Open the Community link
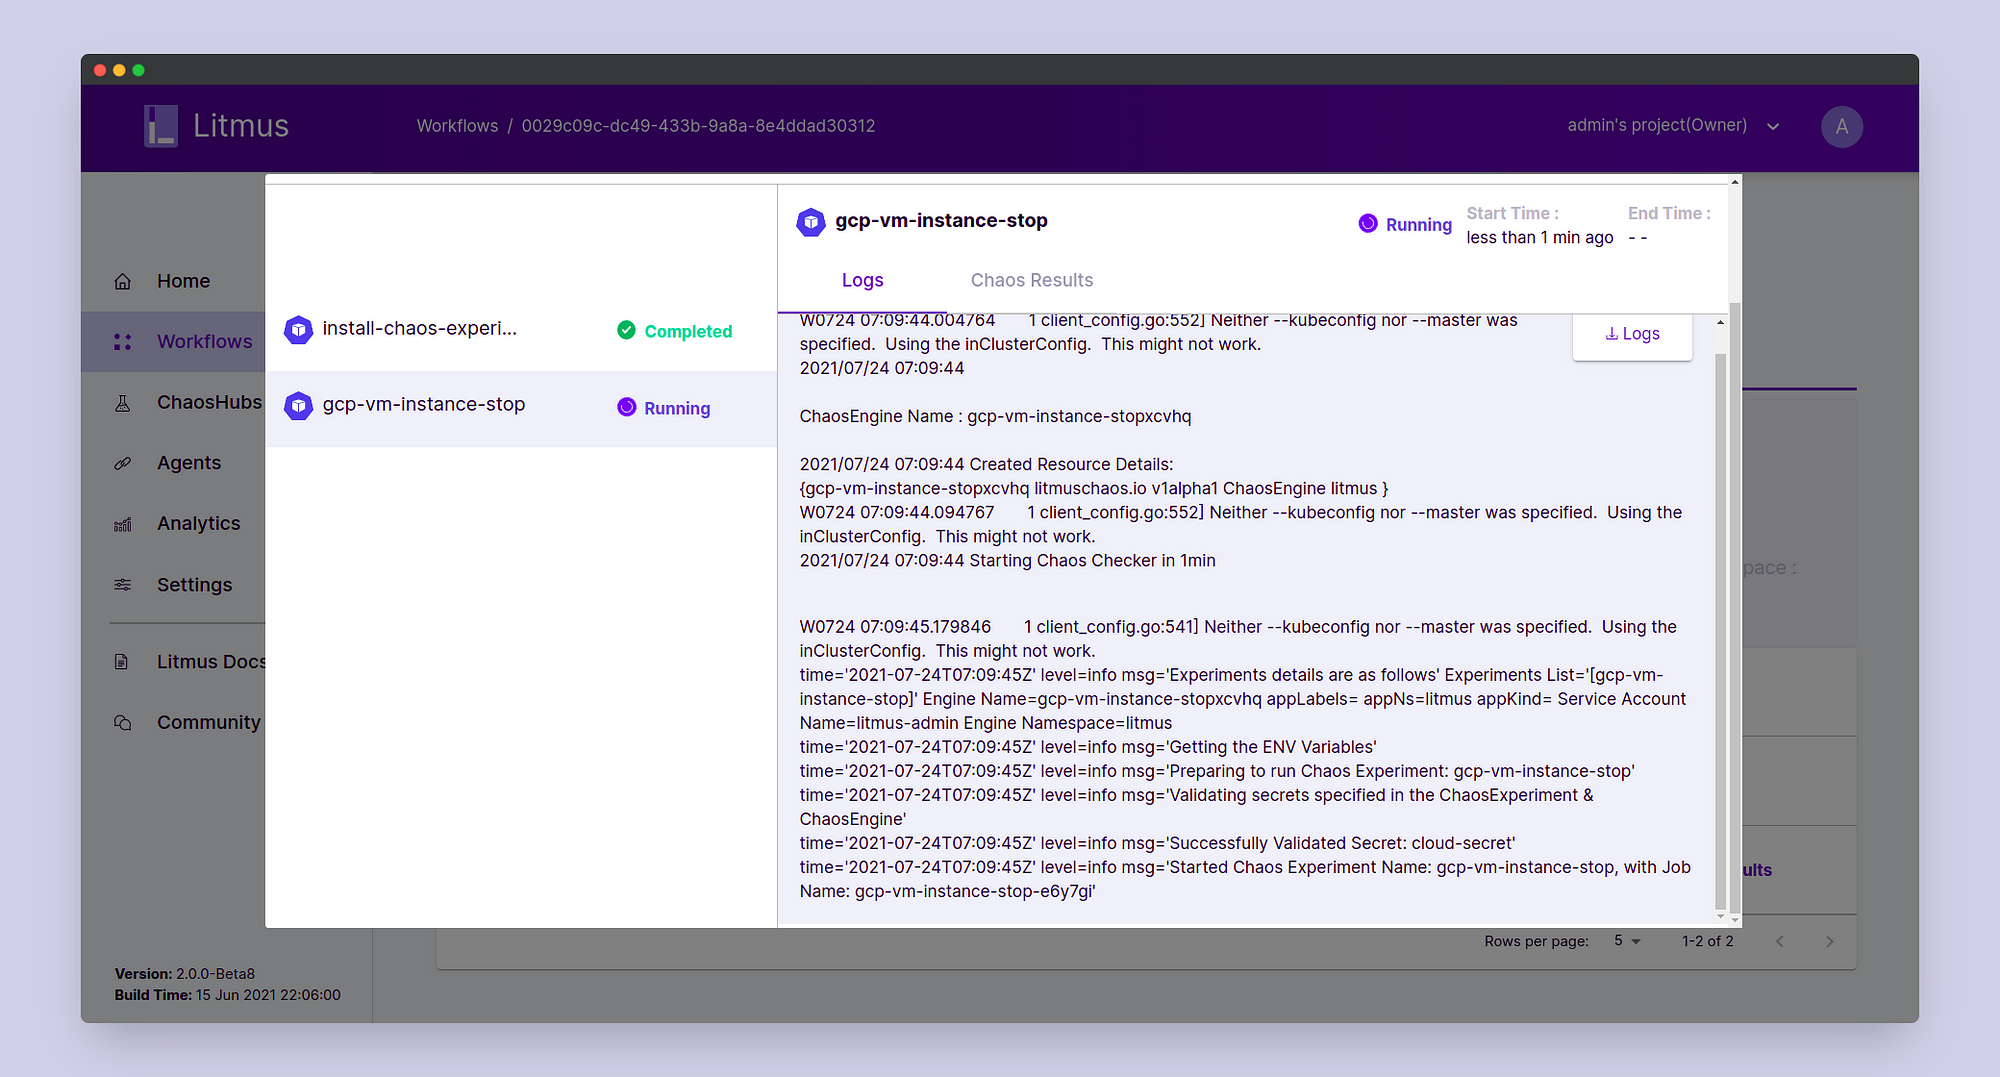 pyautogui.click(x=208, y=722)
